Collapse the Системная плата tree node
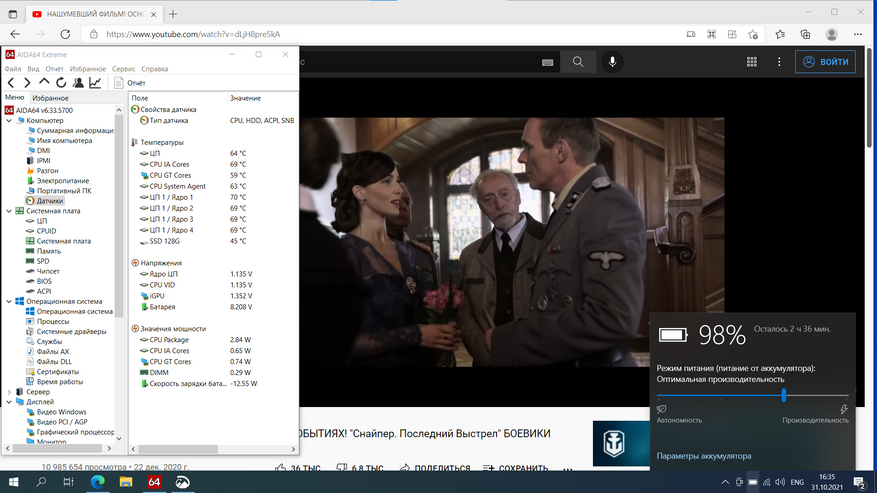This screenshot has height=493, width=877. click(x=9, y=211)
